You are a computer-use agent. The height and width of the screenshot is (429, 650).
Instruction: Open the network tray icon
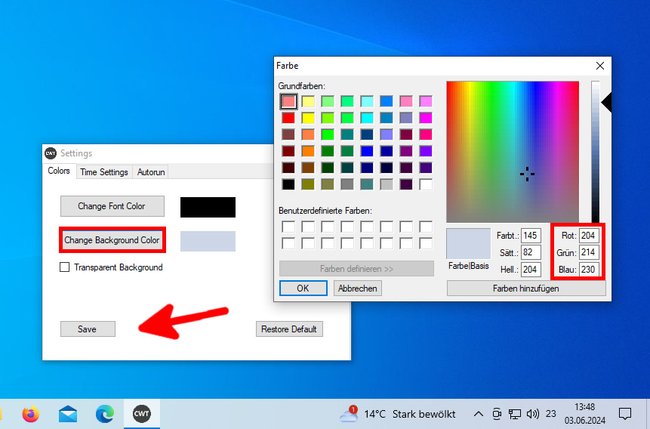coord(514,414)
